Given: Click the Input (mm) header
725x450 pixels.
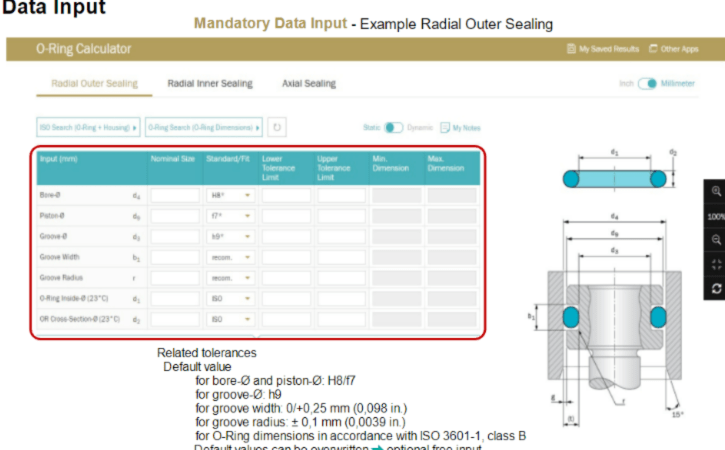Looking at the screenshot, I should (59, 159).
